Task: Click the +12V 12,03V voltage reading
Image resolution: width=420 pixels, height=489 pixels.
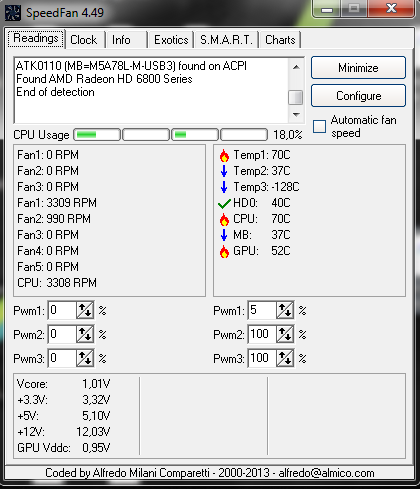Action: click(63, 432)
